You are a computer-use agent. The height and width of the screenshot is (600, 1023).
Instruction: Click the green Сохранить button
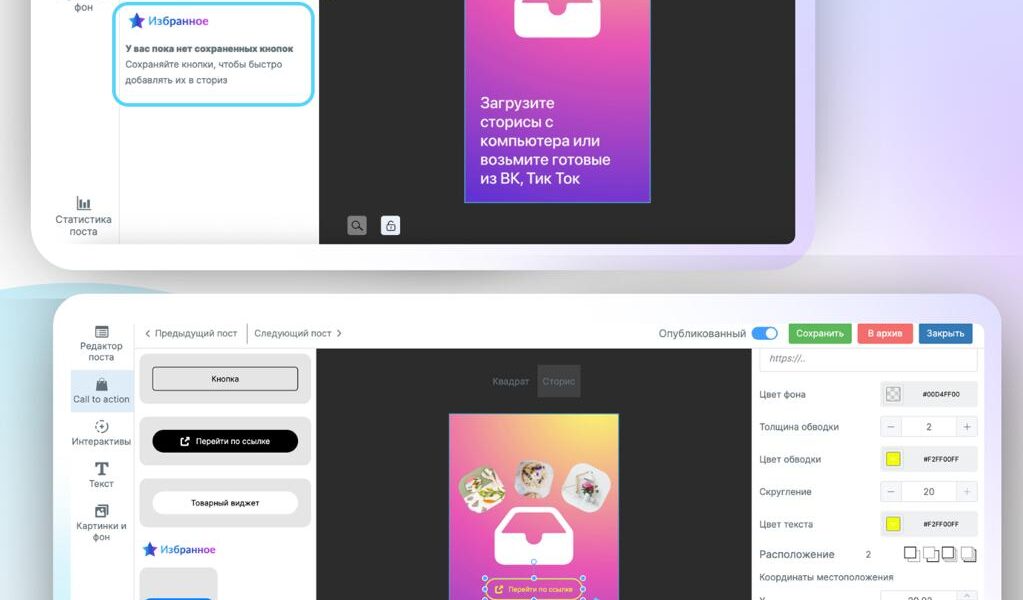coord(820,333)
